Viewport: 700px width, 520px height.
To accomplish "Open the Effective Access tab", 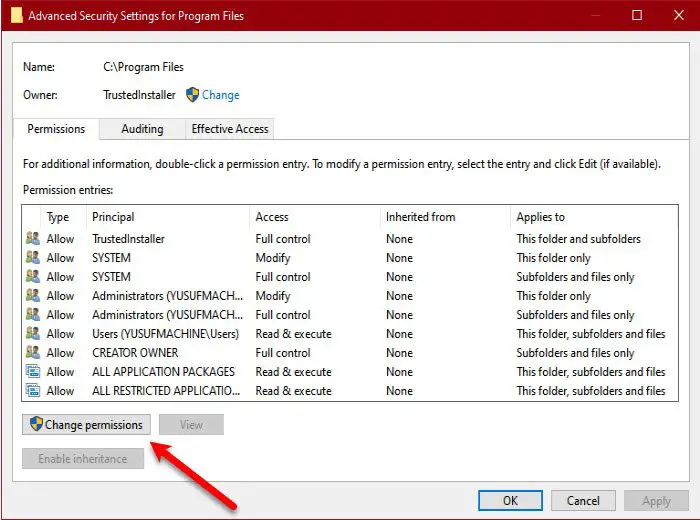I will (230, 129).
